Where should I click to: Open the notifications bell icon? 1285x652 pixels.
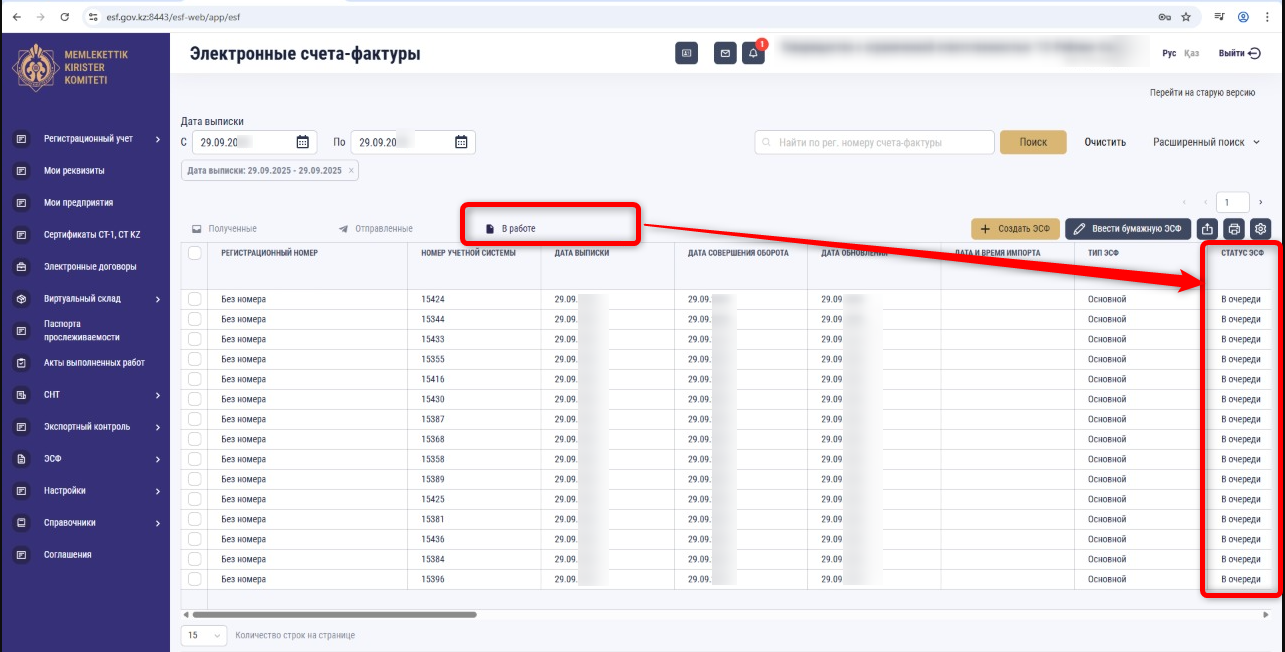(x=753, y=54)
